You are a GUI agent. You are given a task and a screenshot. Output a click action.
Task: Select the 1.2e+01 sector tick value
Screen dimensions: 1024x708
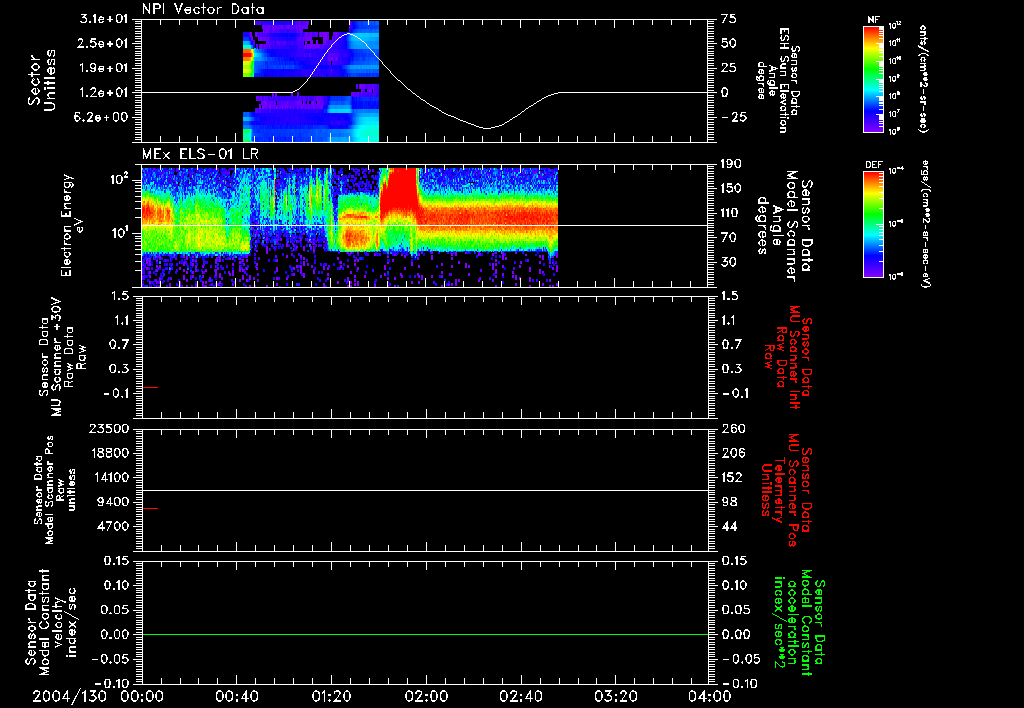(104, 93)
